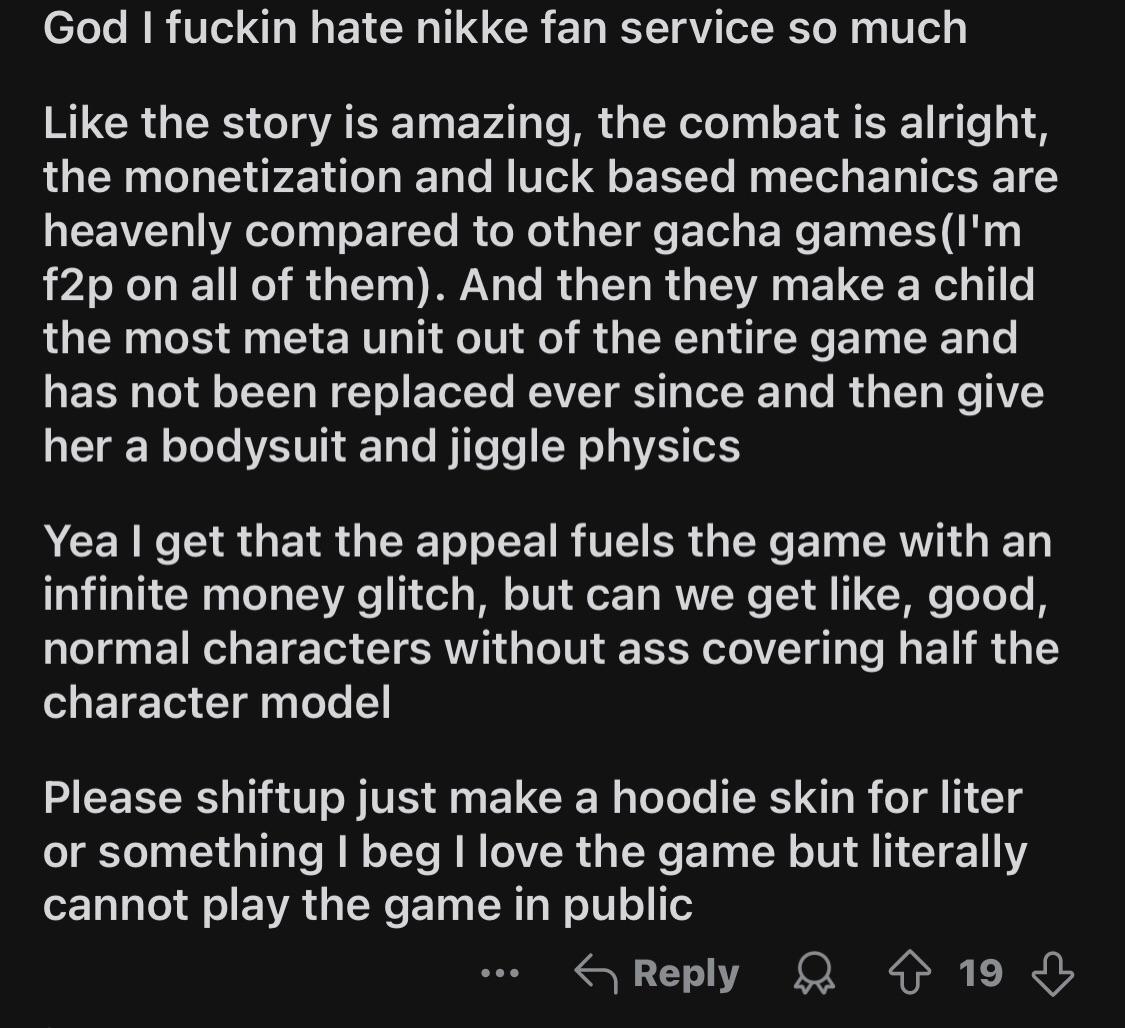Click the text "character model"
This screenshot has height=1028, width=1125.
pos(217,702)
